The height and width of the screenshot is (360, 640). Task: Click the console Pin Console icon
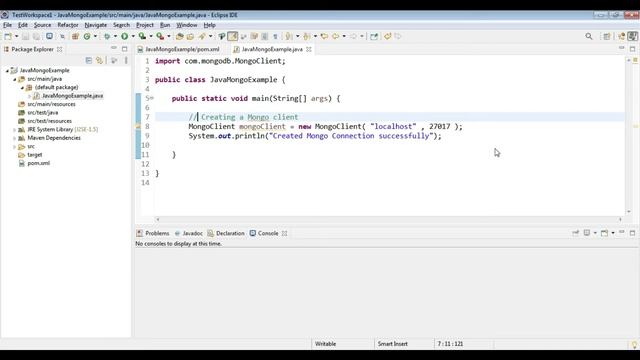(576, 233)
